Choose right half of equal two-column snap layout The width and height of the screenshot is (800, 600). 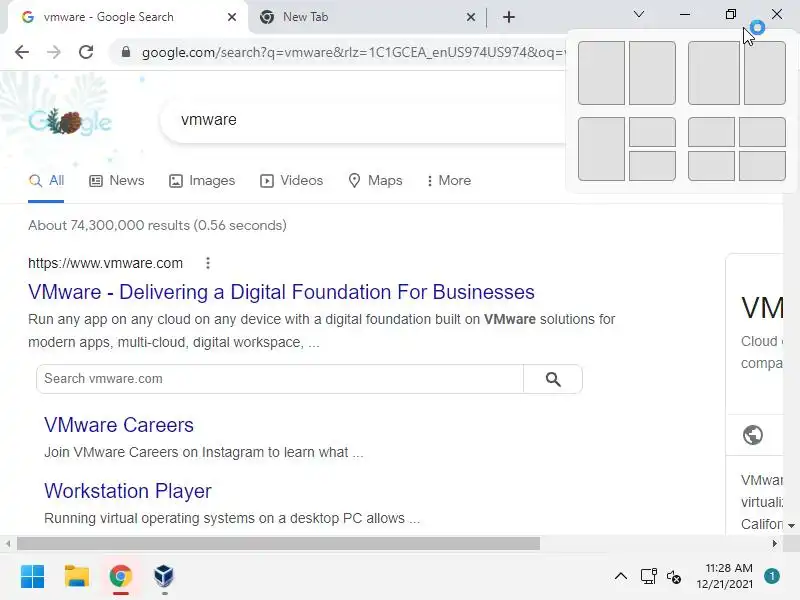[653, 73]
